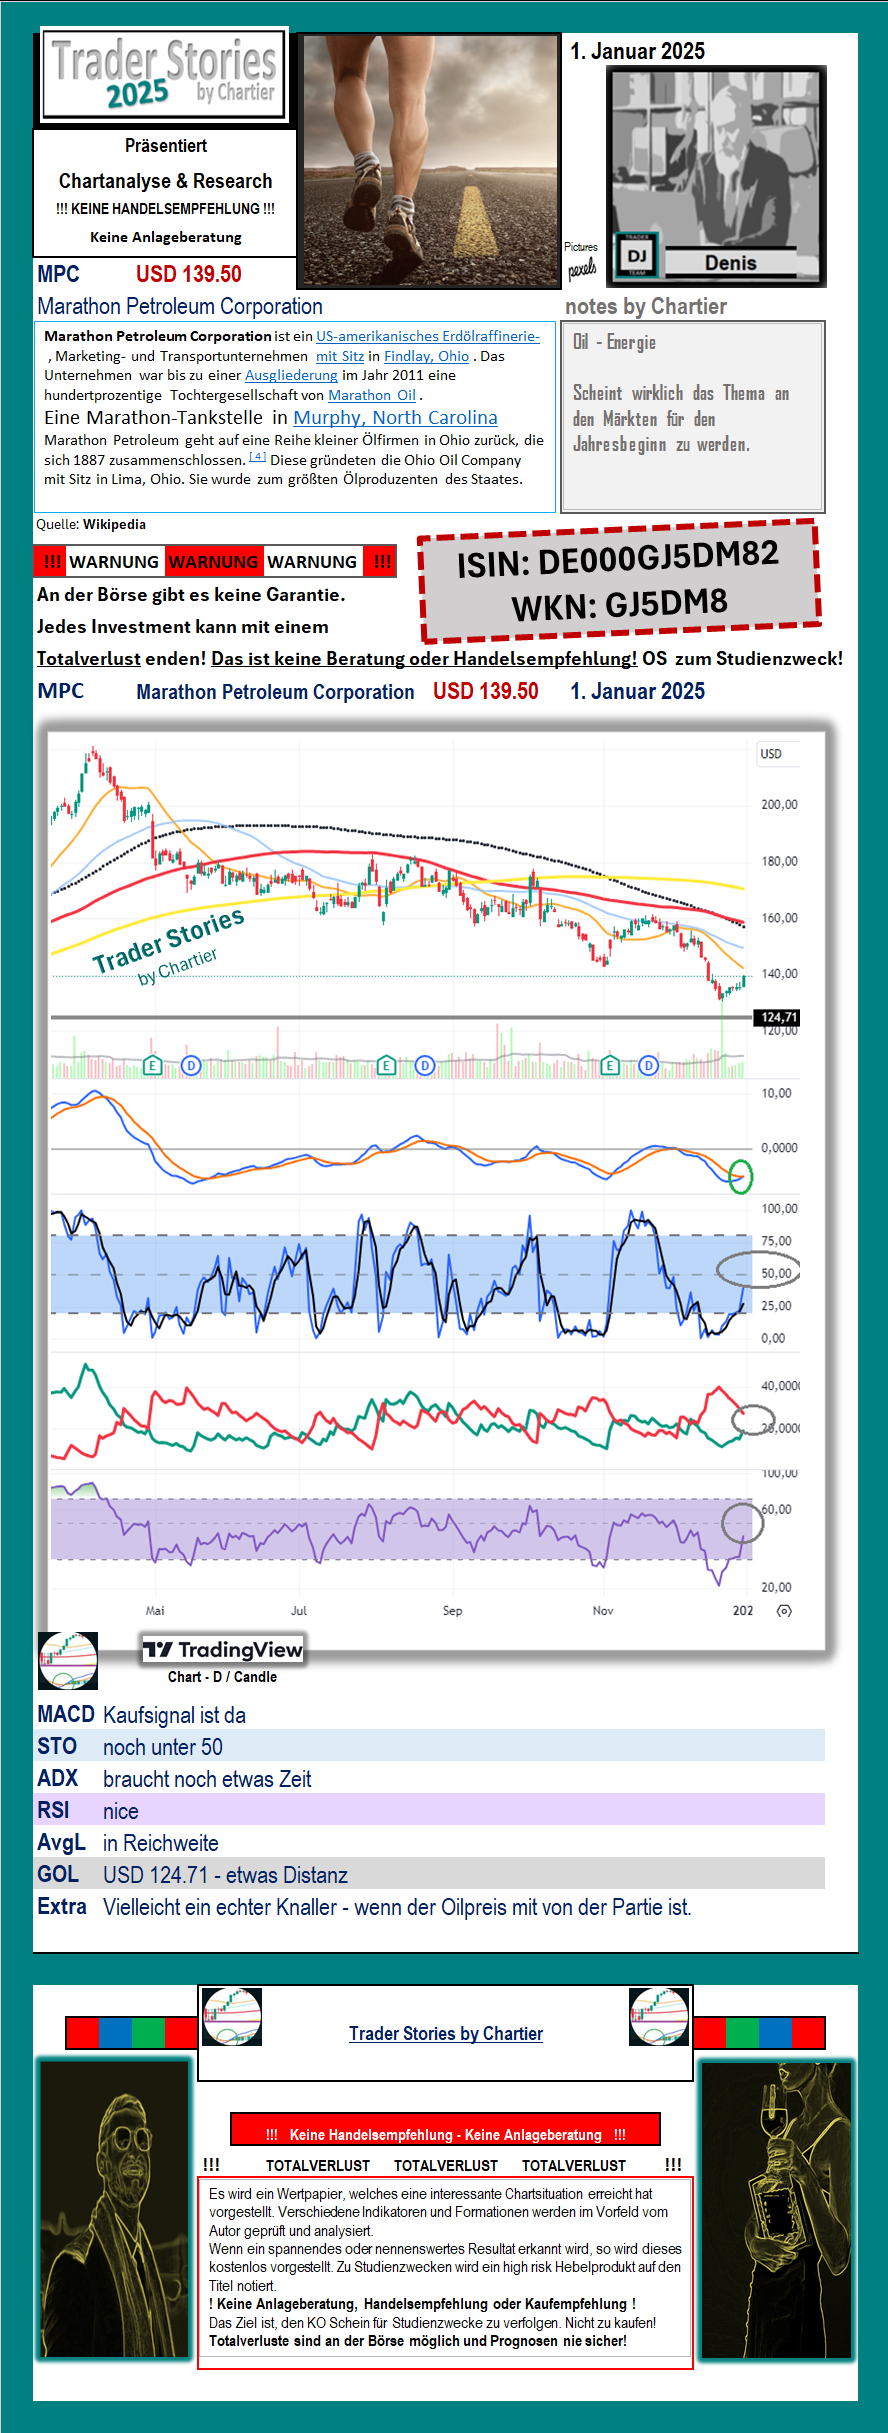The image size is (888, 2433).
Task: Pick the green swatch in left color strip
Action: 148,2033
